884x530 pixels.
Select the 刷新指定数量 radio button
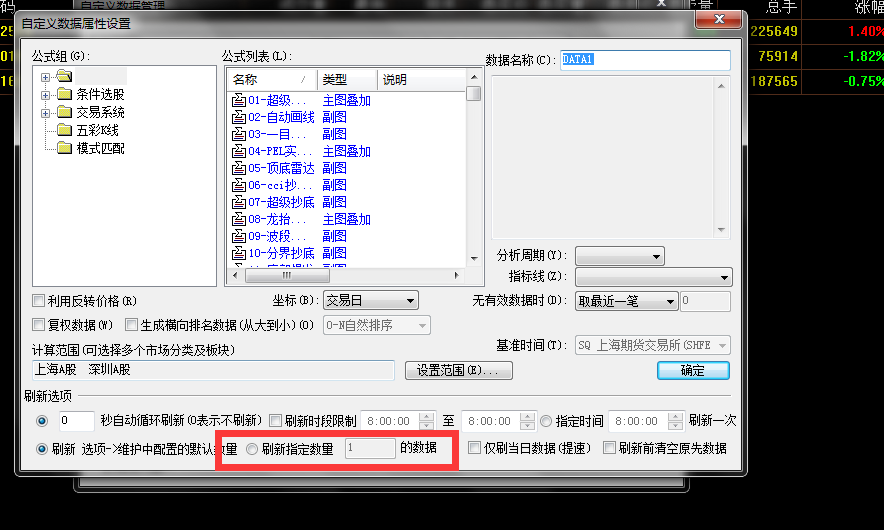click(x=252, y=449)
